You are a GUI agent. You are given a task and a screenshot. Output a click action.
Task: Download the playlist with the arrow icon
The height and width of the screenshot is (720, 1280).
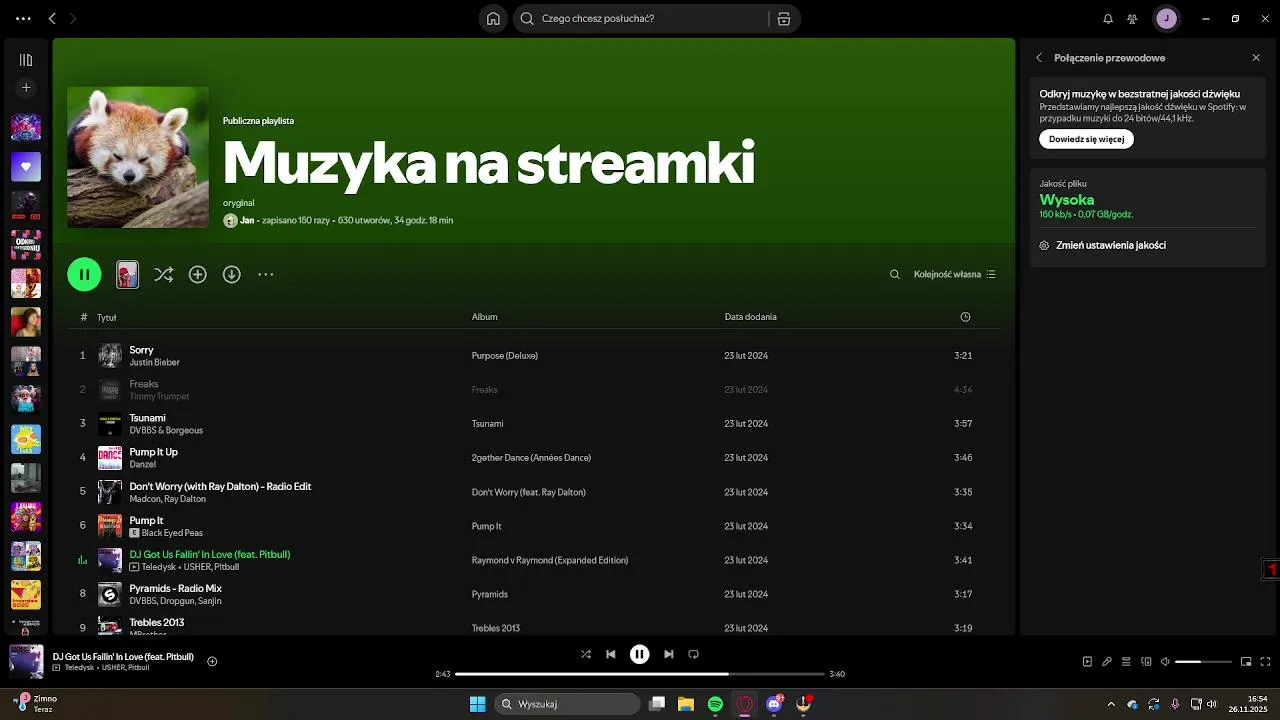pos(232,274)
